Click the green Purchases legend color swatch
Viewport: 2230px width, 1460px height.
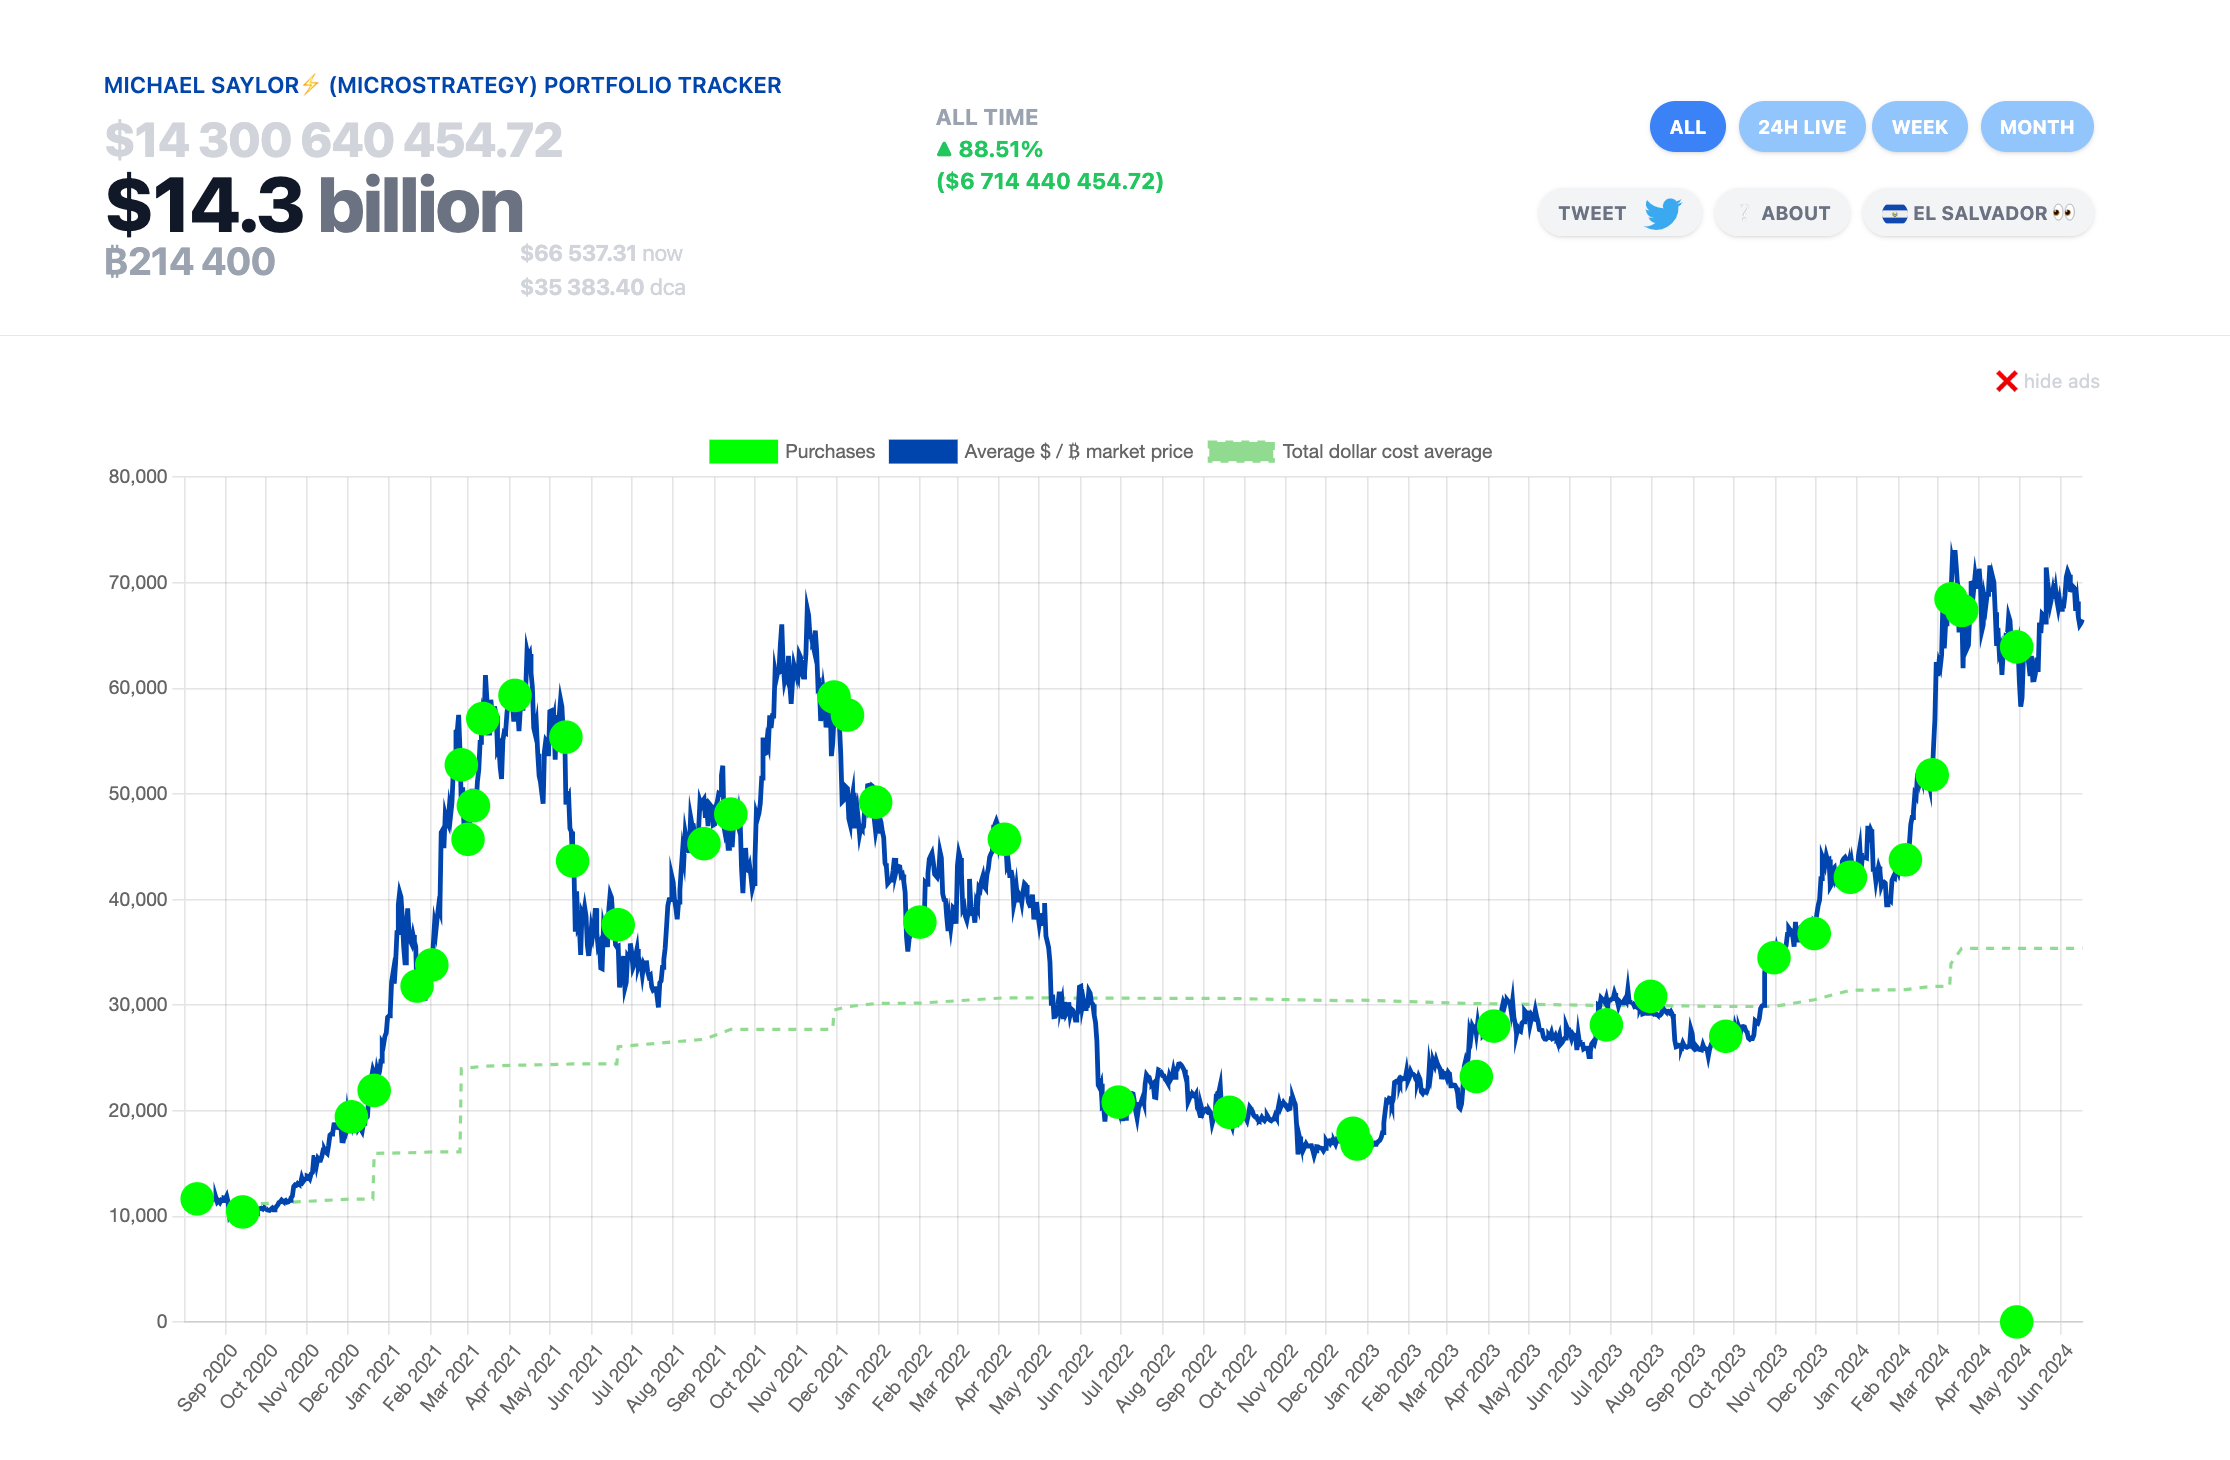[x=743, y=451]
